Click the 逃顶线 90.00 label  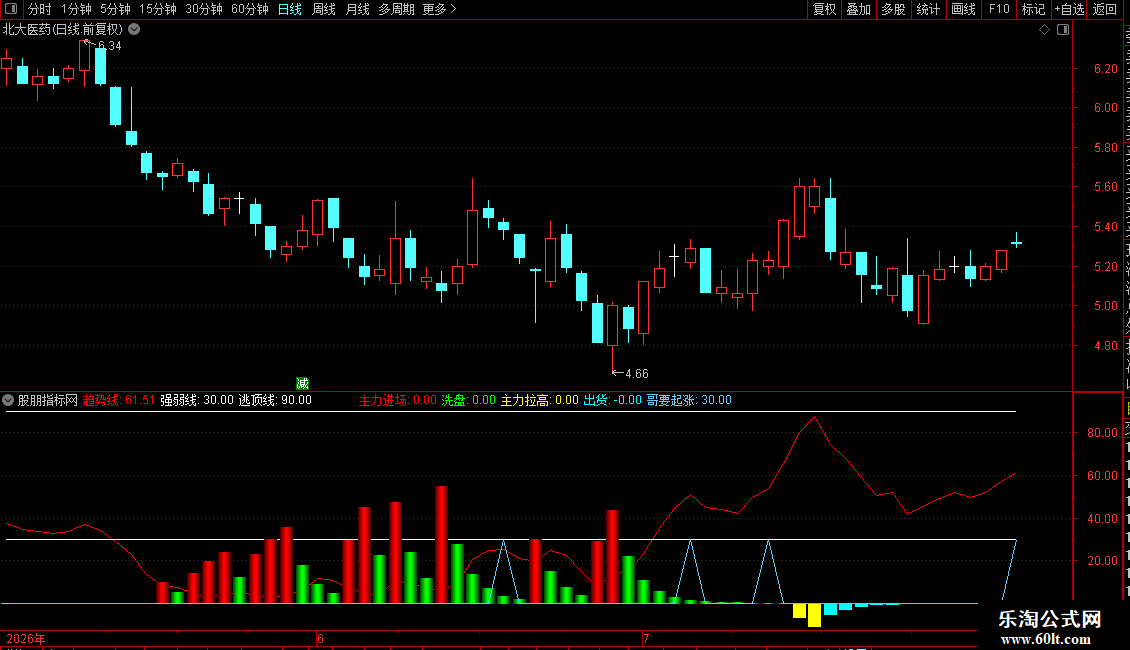point(275,400)
